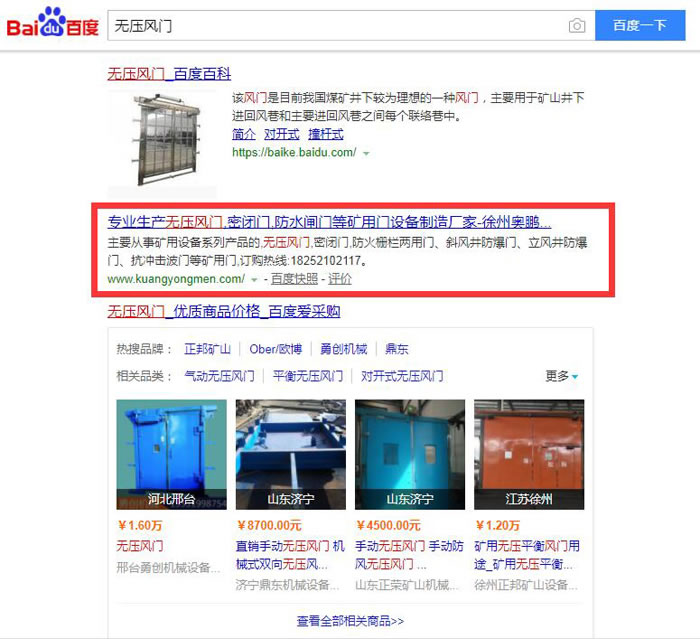Expand the arrow beside www.kuangyongmen.com URL
The height and width of the screenshot is (639, 700).
[254, 280]
